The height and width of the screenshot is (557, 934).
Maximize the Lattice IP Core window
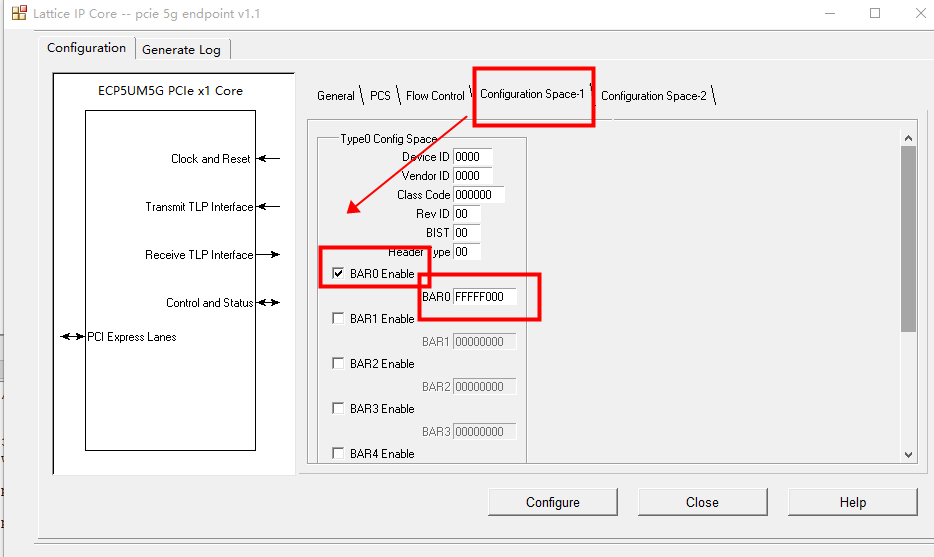click(x=874, y=13)
